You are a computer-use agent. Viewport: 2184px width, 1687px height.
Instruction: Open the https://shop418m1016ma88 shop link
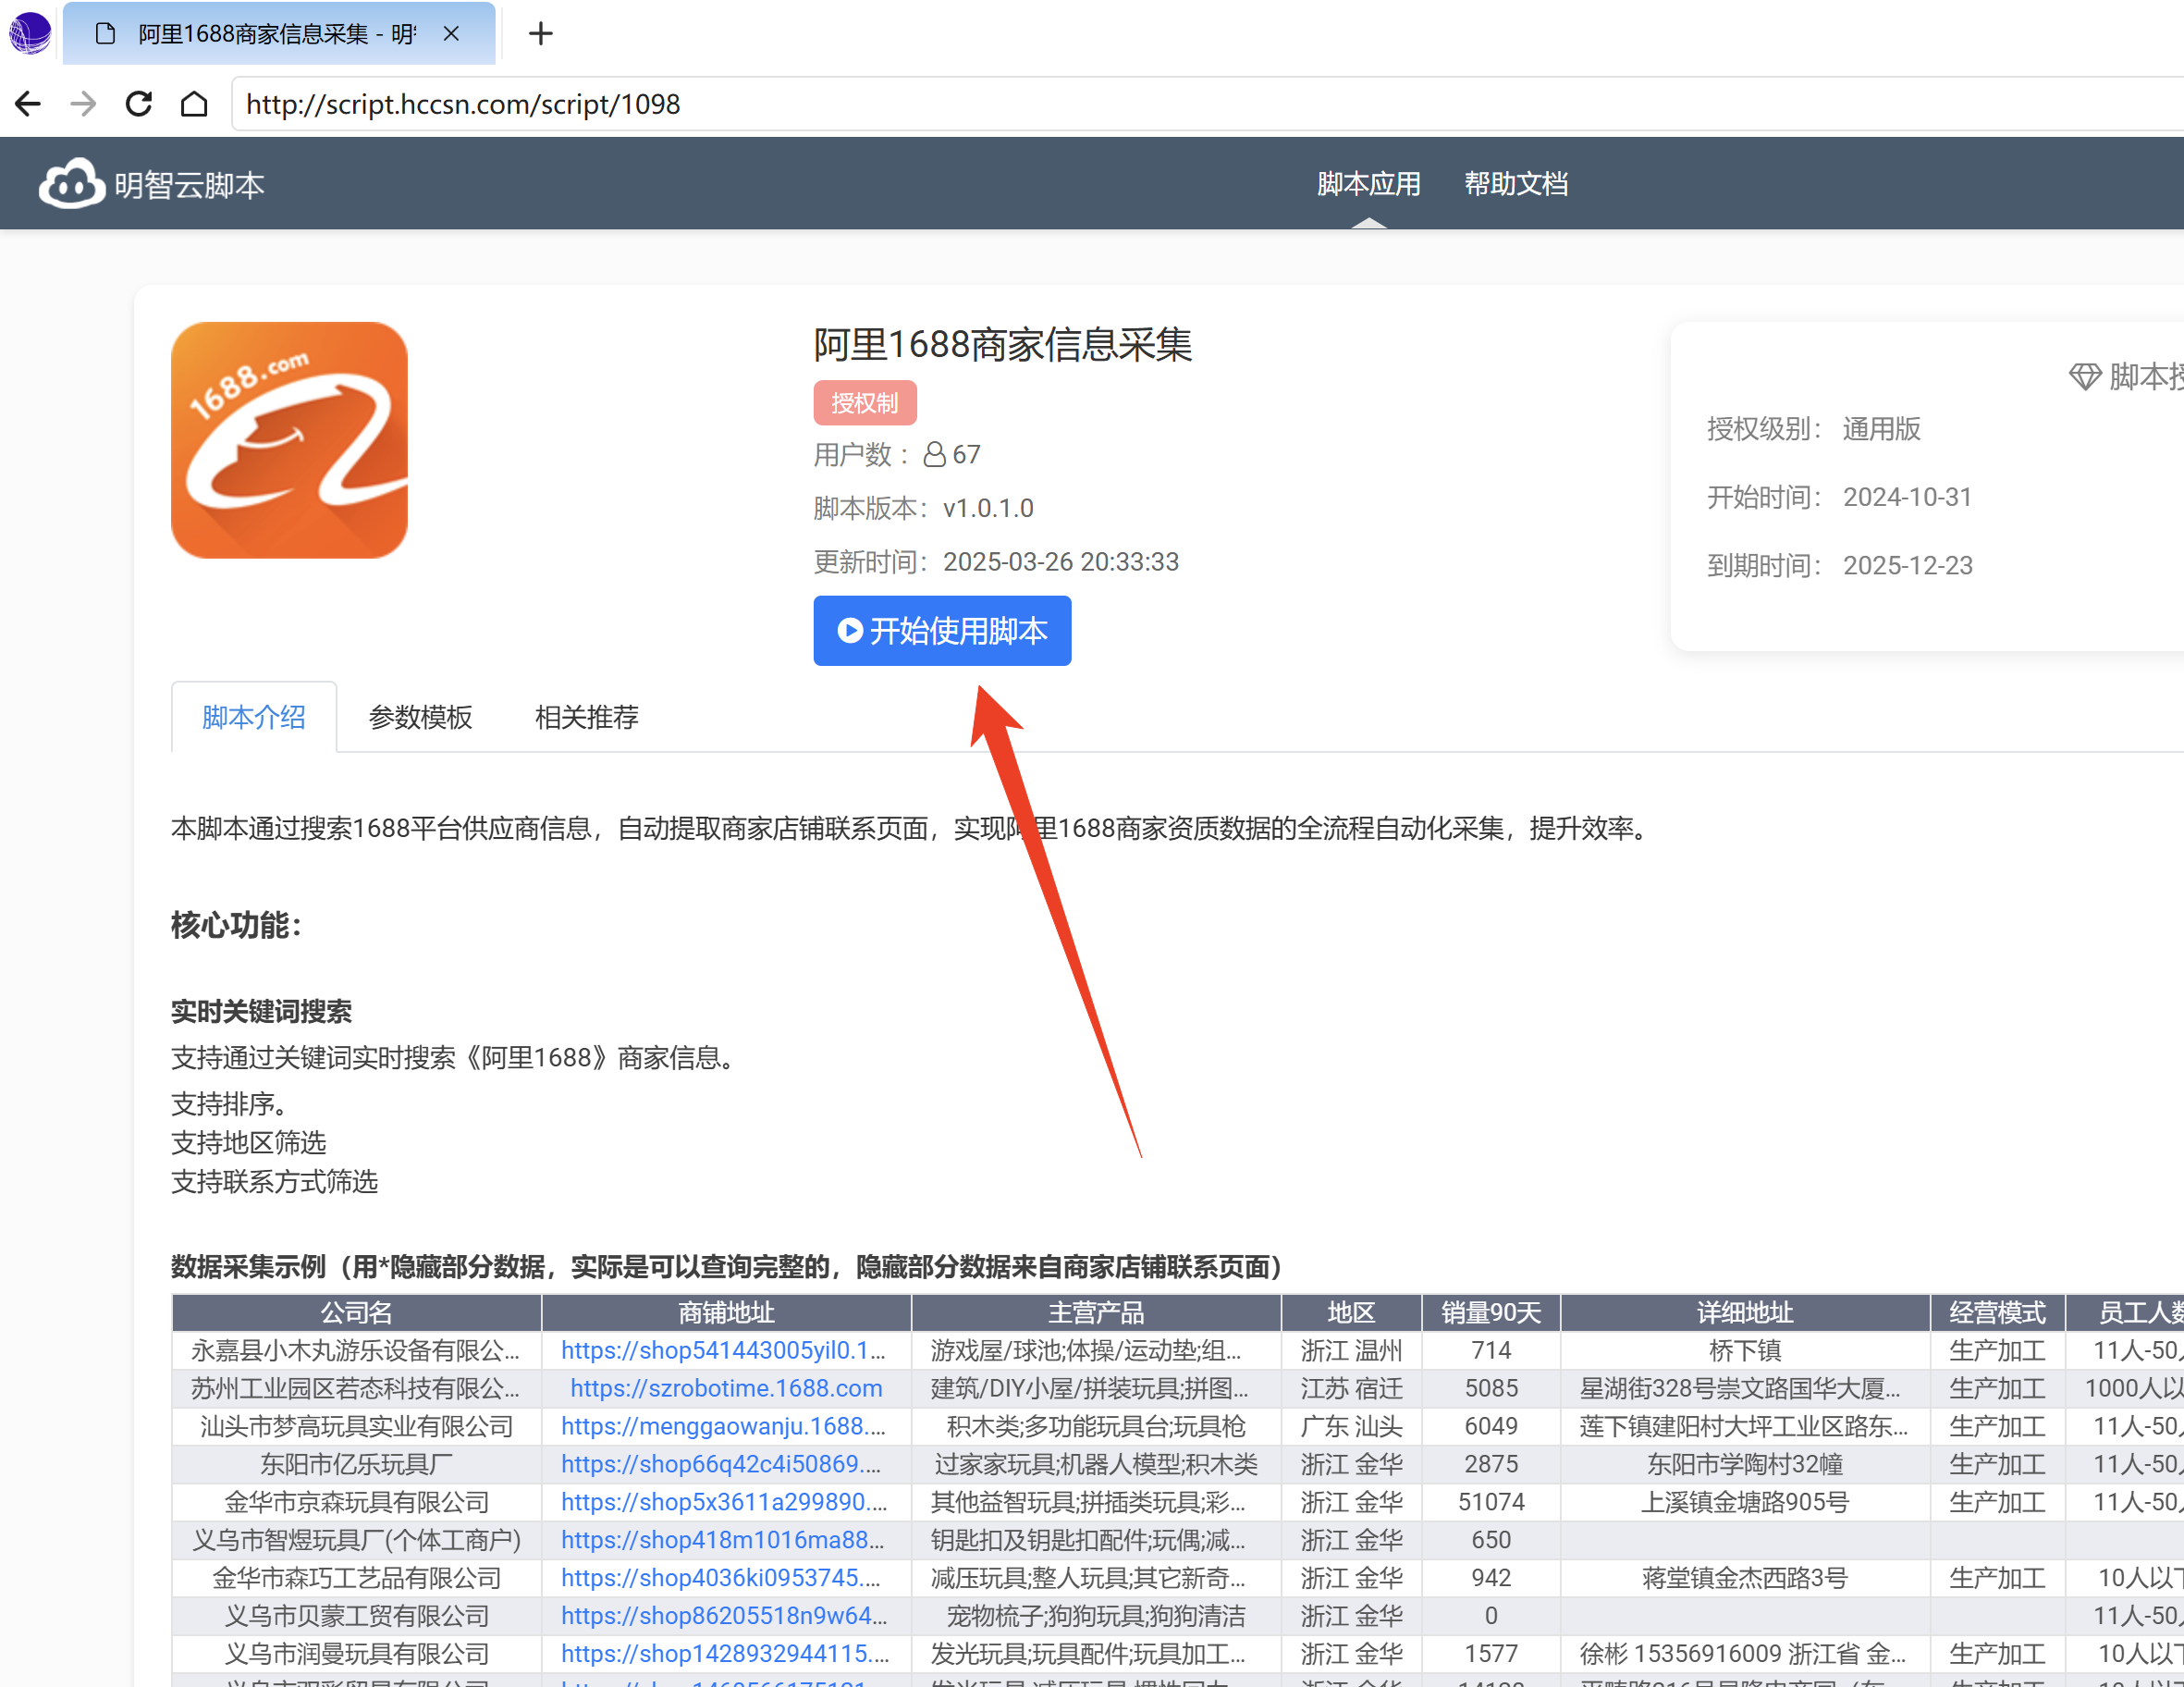tap(722, 1540)
